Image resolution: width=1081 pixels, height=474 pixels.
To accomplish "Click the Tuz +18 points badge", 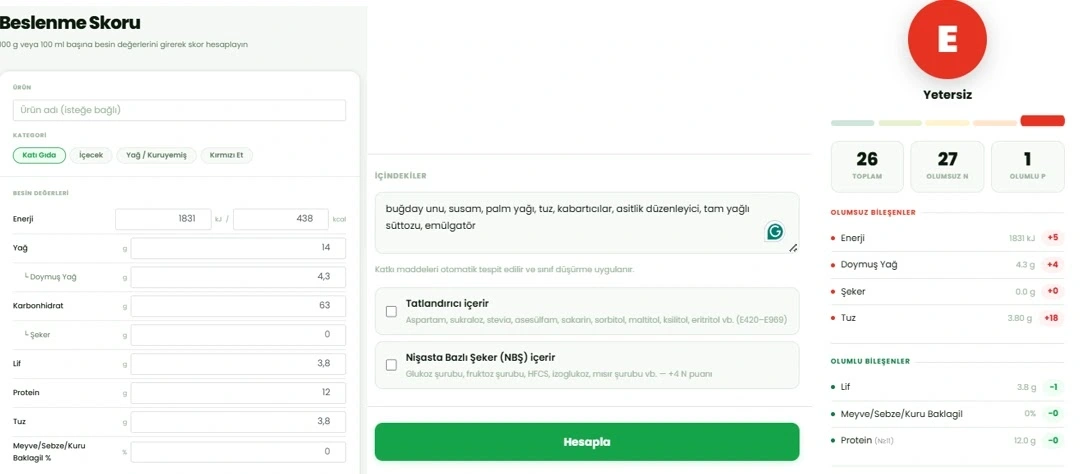I will pyautogui.click(x=1052, y=318).
